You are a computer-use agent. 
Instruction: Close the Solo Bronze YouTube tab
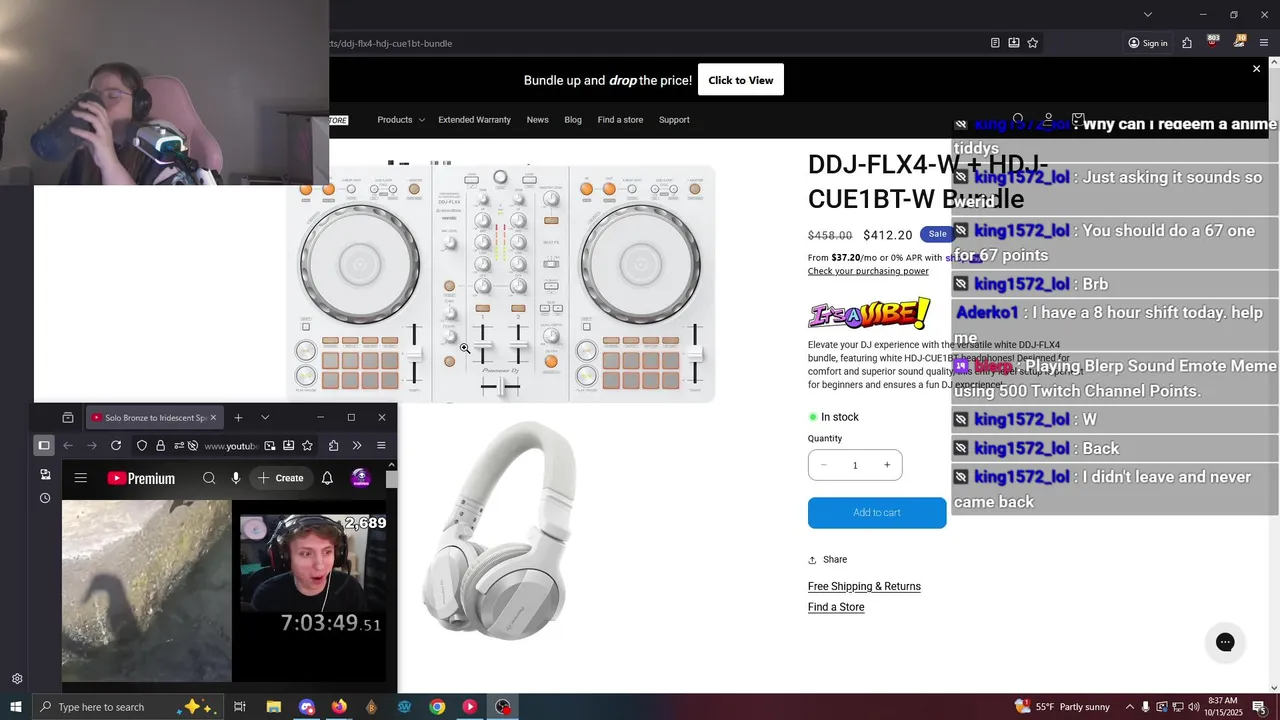pyautogui.click(x=213, y=417)
